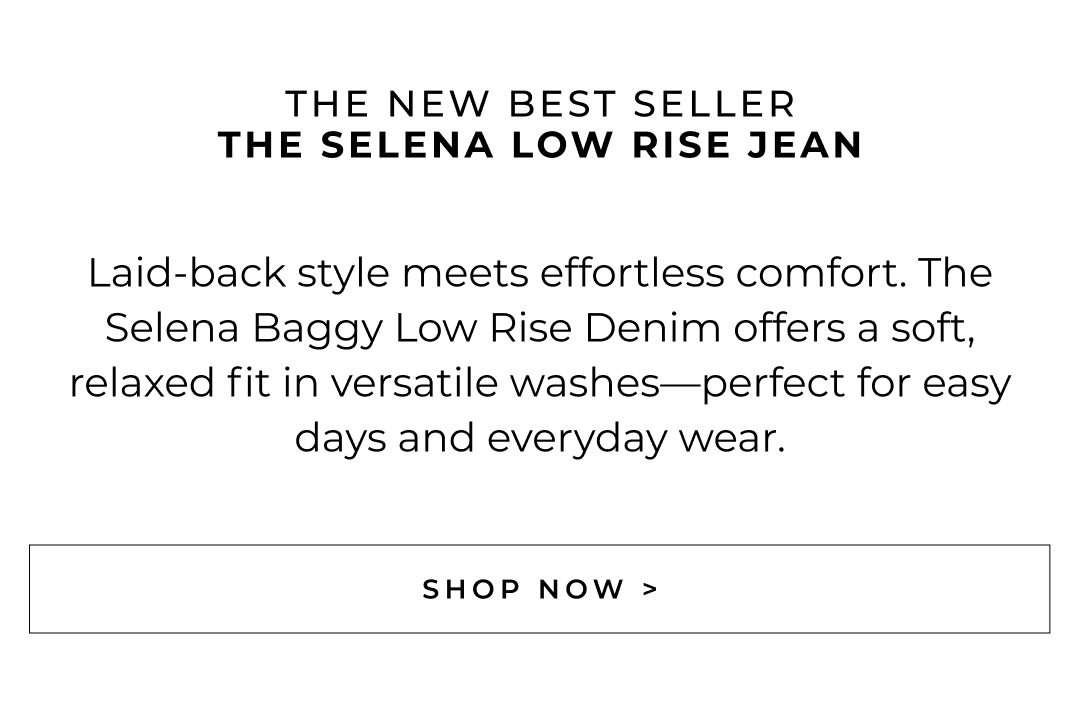The width and height of the screenshot is (1080, 716).
Task: Click the word SHOP inside the button
Action: pyautogui.click(x=469, y=589)
